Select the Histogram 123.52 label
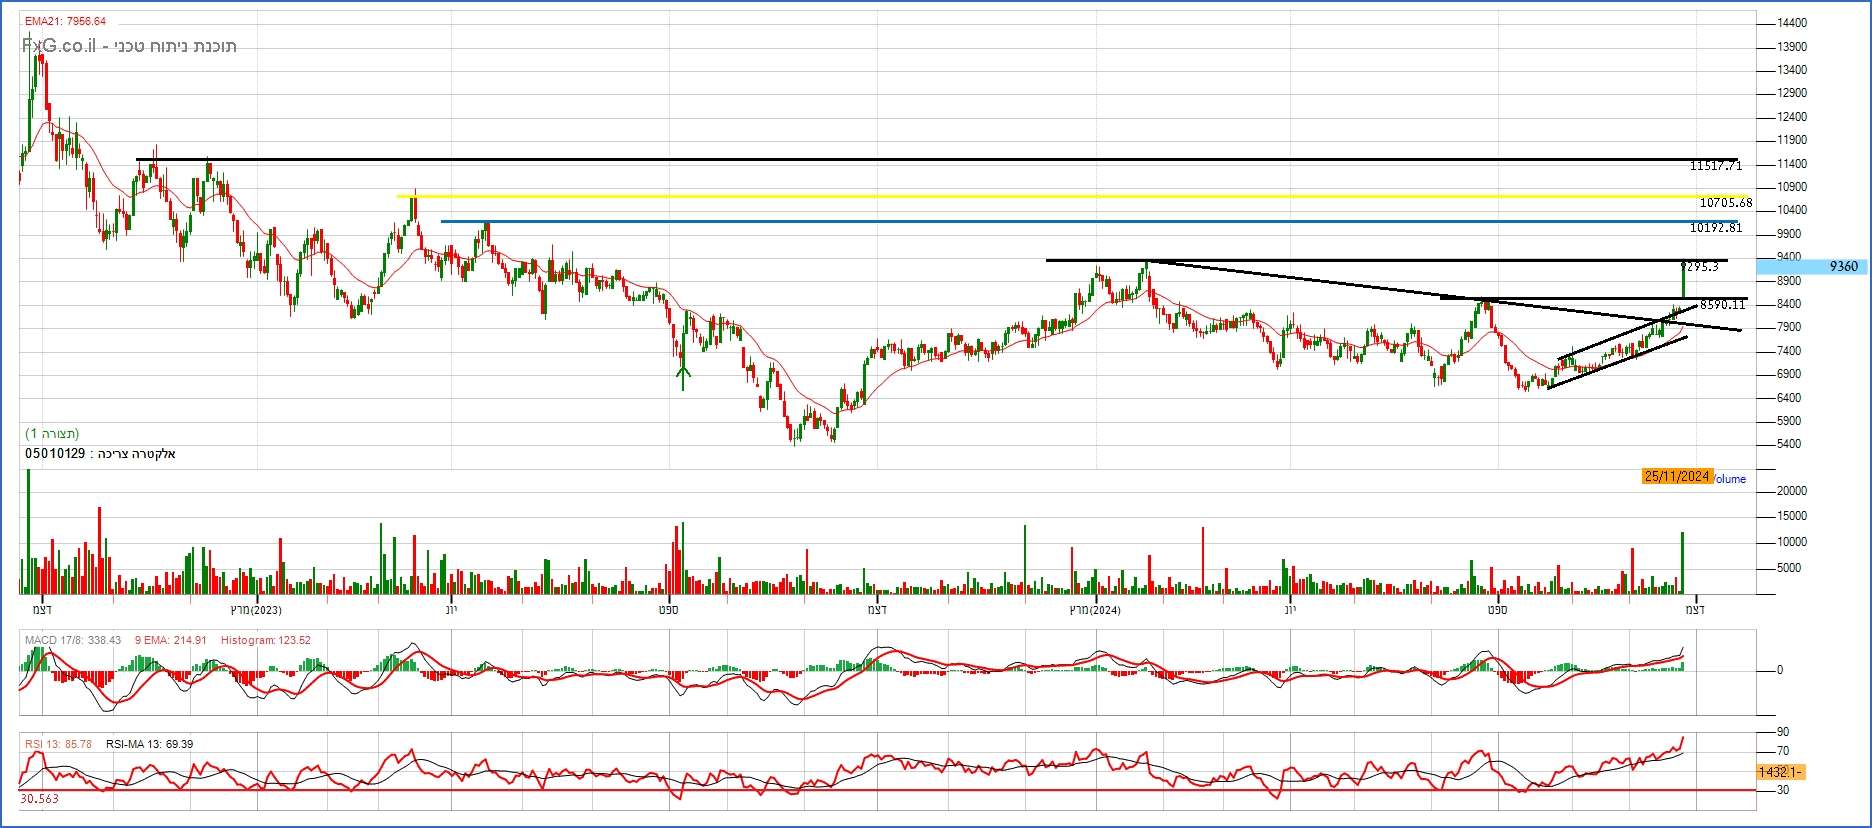Image resolution: width=1872 pixels, height=828 pixels. 265,640
